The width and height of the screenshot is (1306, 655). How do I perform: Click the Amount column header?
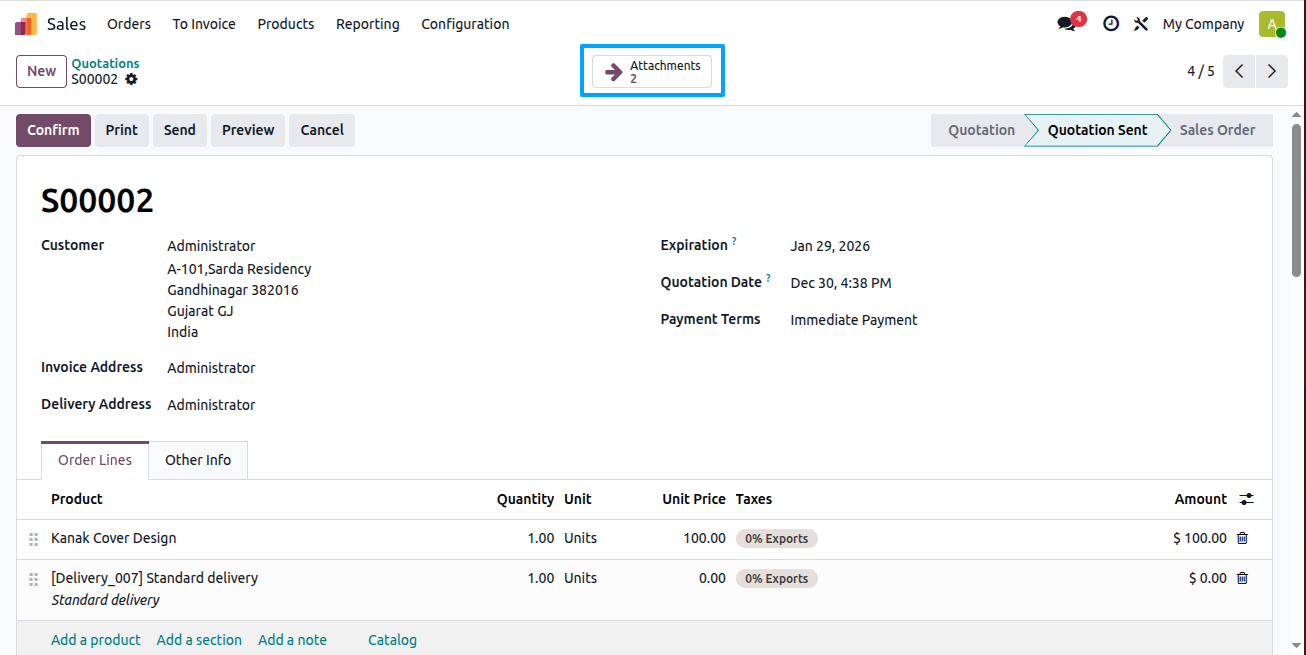pyautogui.click(x=1200, y=499)
